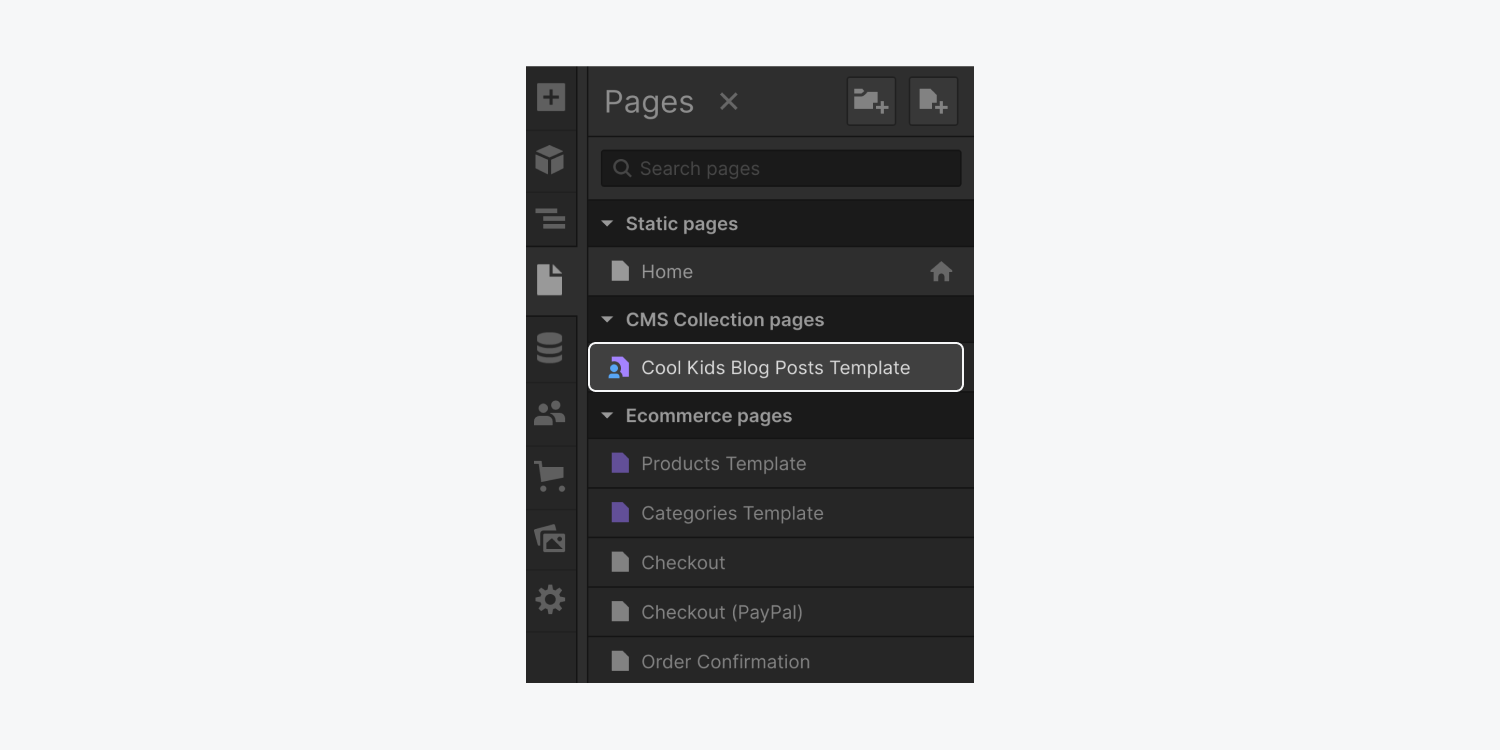Close the Pages panel
The image size is (1501, 751).
729,101
